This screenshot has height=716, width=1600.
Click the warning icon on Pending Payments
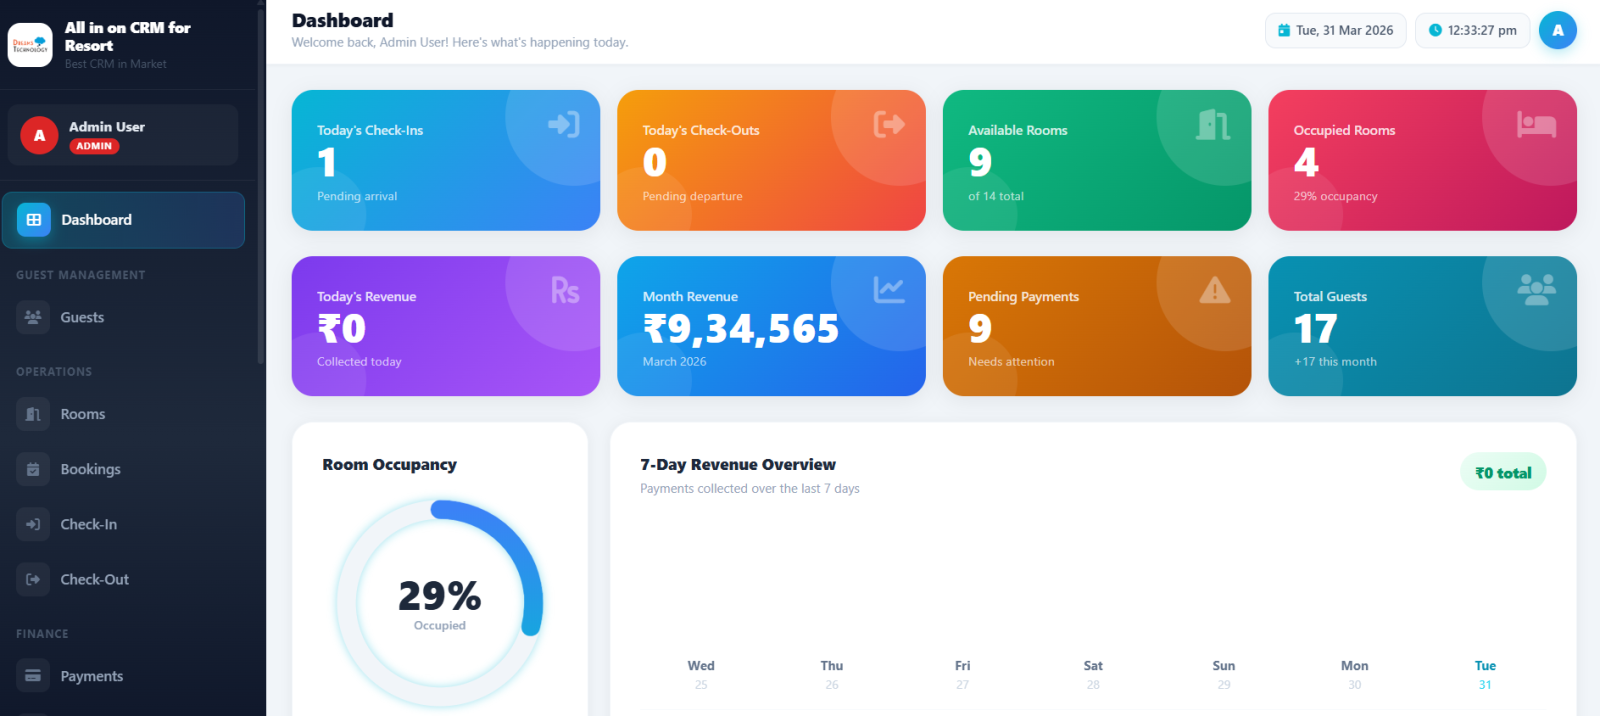click(x=1214, y=290)
